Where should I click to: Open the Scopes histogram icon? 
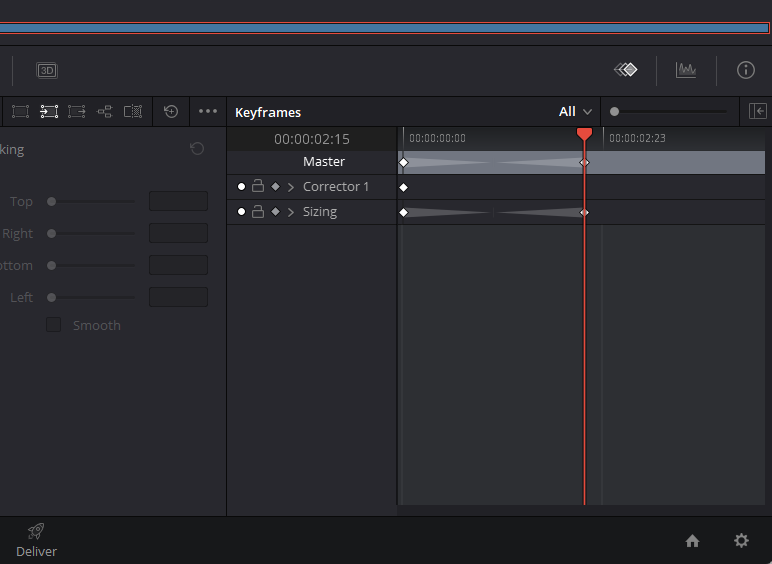[x=686, y=70]
